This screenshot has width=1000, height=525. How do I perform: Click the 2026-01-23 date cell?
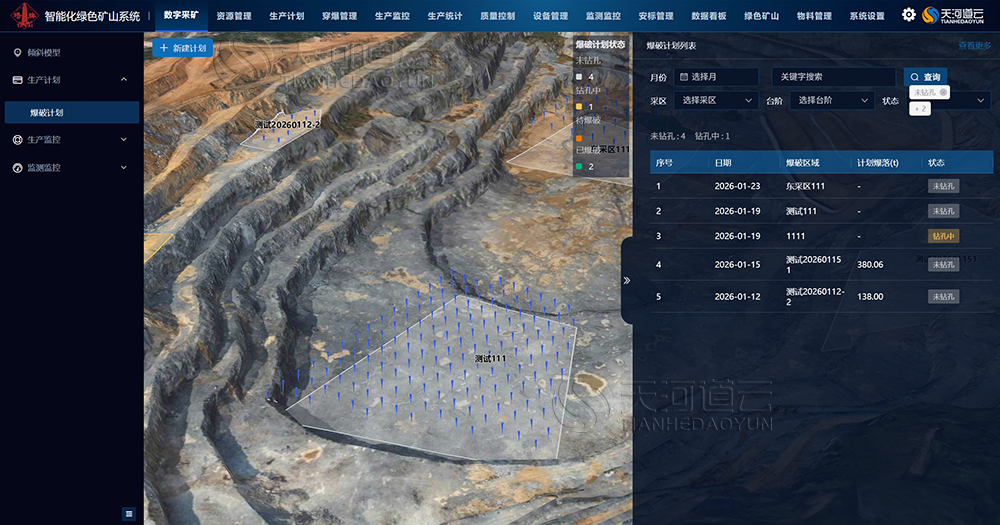737,186
